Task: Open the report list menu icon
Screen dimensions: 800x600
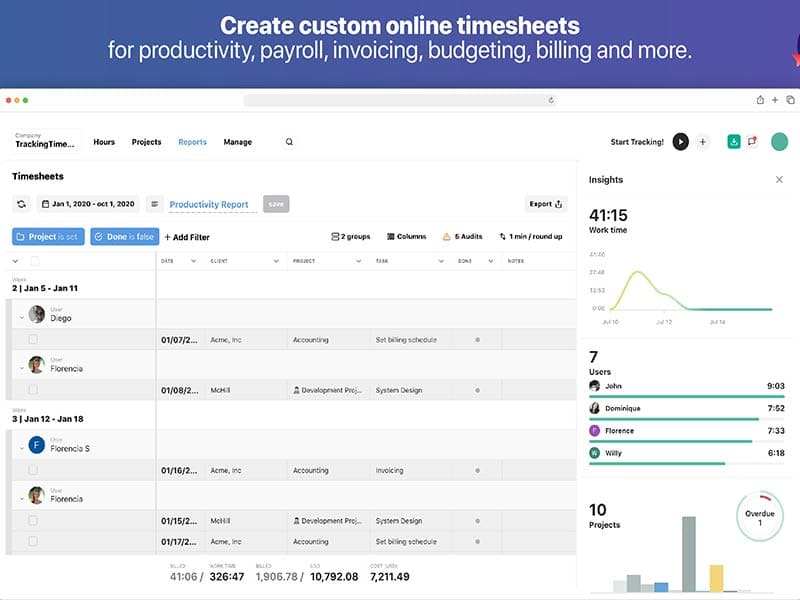Action: (154, 204)
